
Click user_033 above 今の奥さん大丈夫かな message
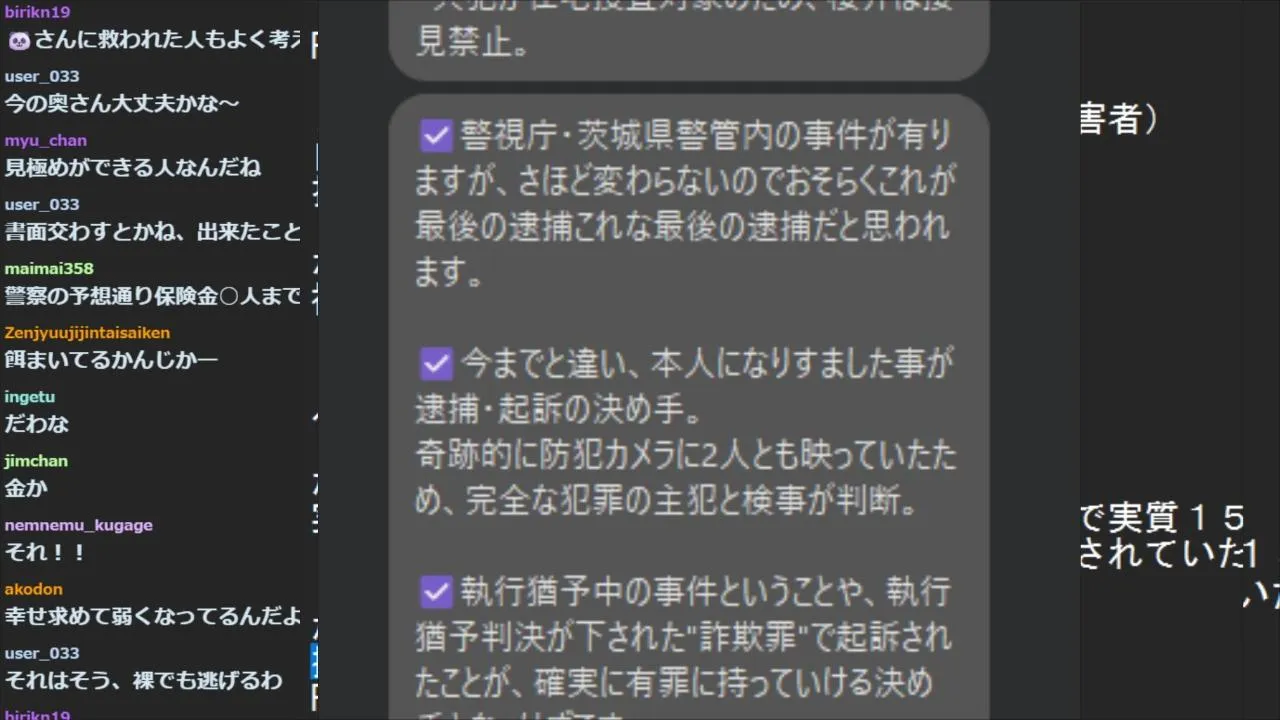(x=41, y=76)
